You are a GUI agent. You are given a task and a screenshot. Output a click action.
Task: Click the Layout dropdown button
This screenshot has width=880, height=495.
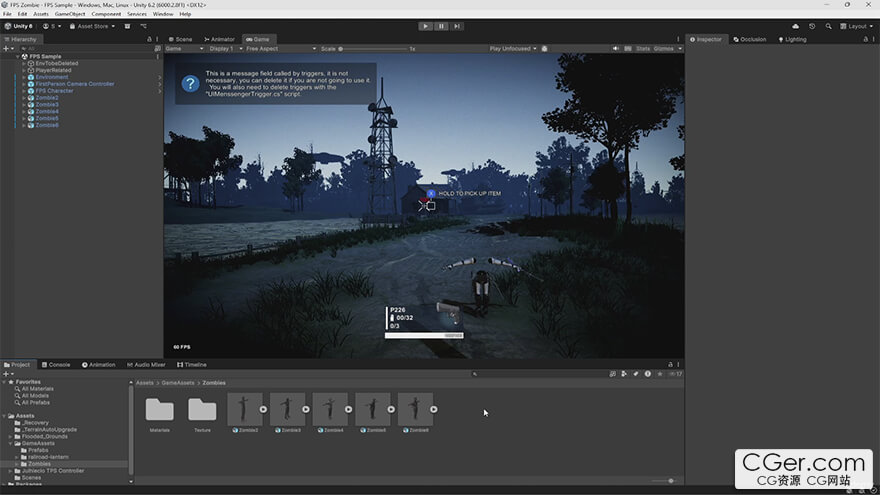(857, 26)
